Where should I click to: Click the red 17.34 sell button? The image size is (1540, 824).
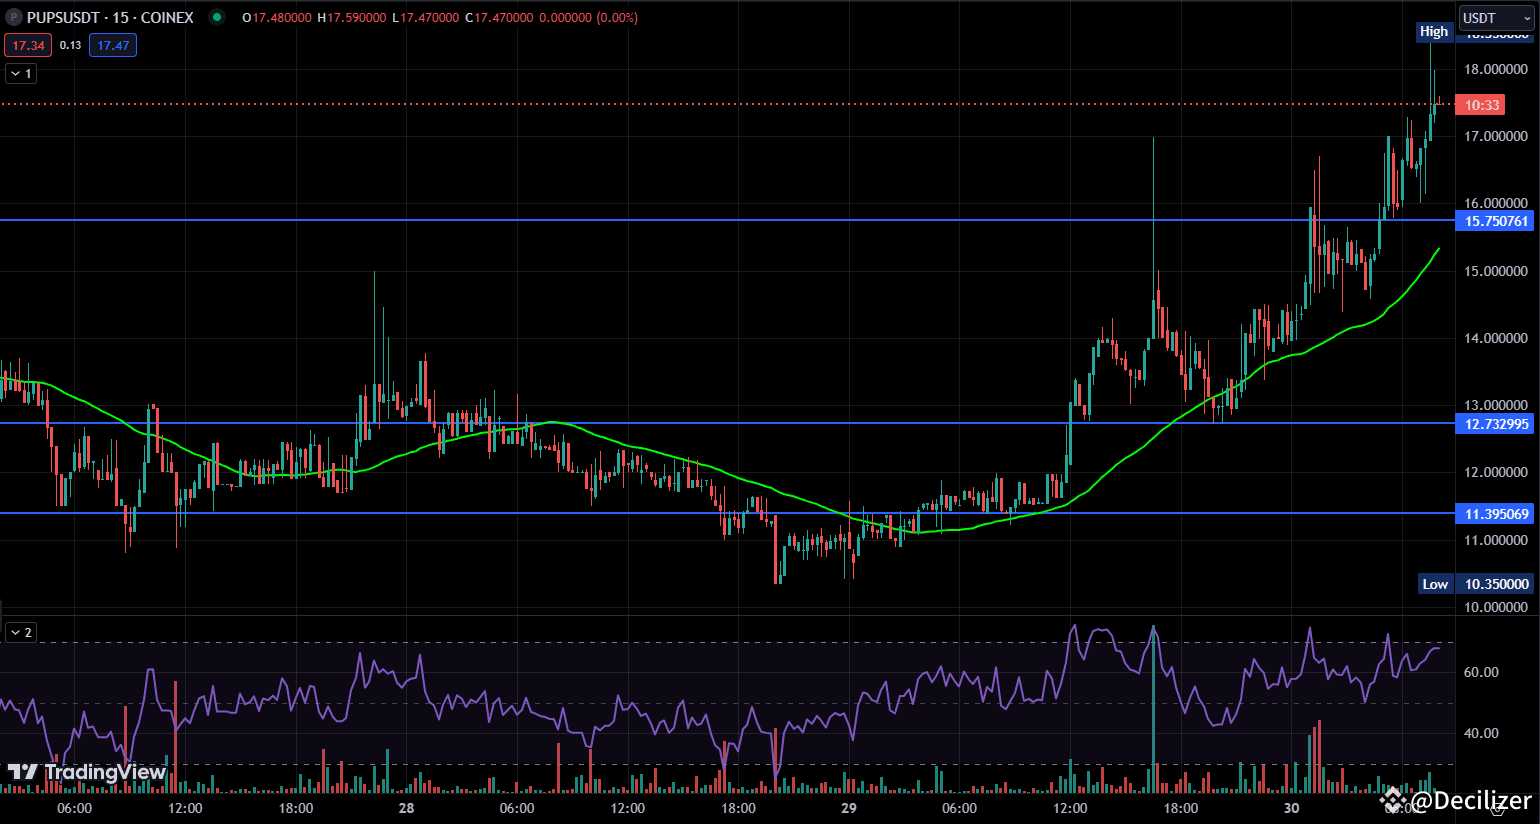coord(28,44)
